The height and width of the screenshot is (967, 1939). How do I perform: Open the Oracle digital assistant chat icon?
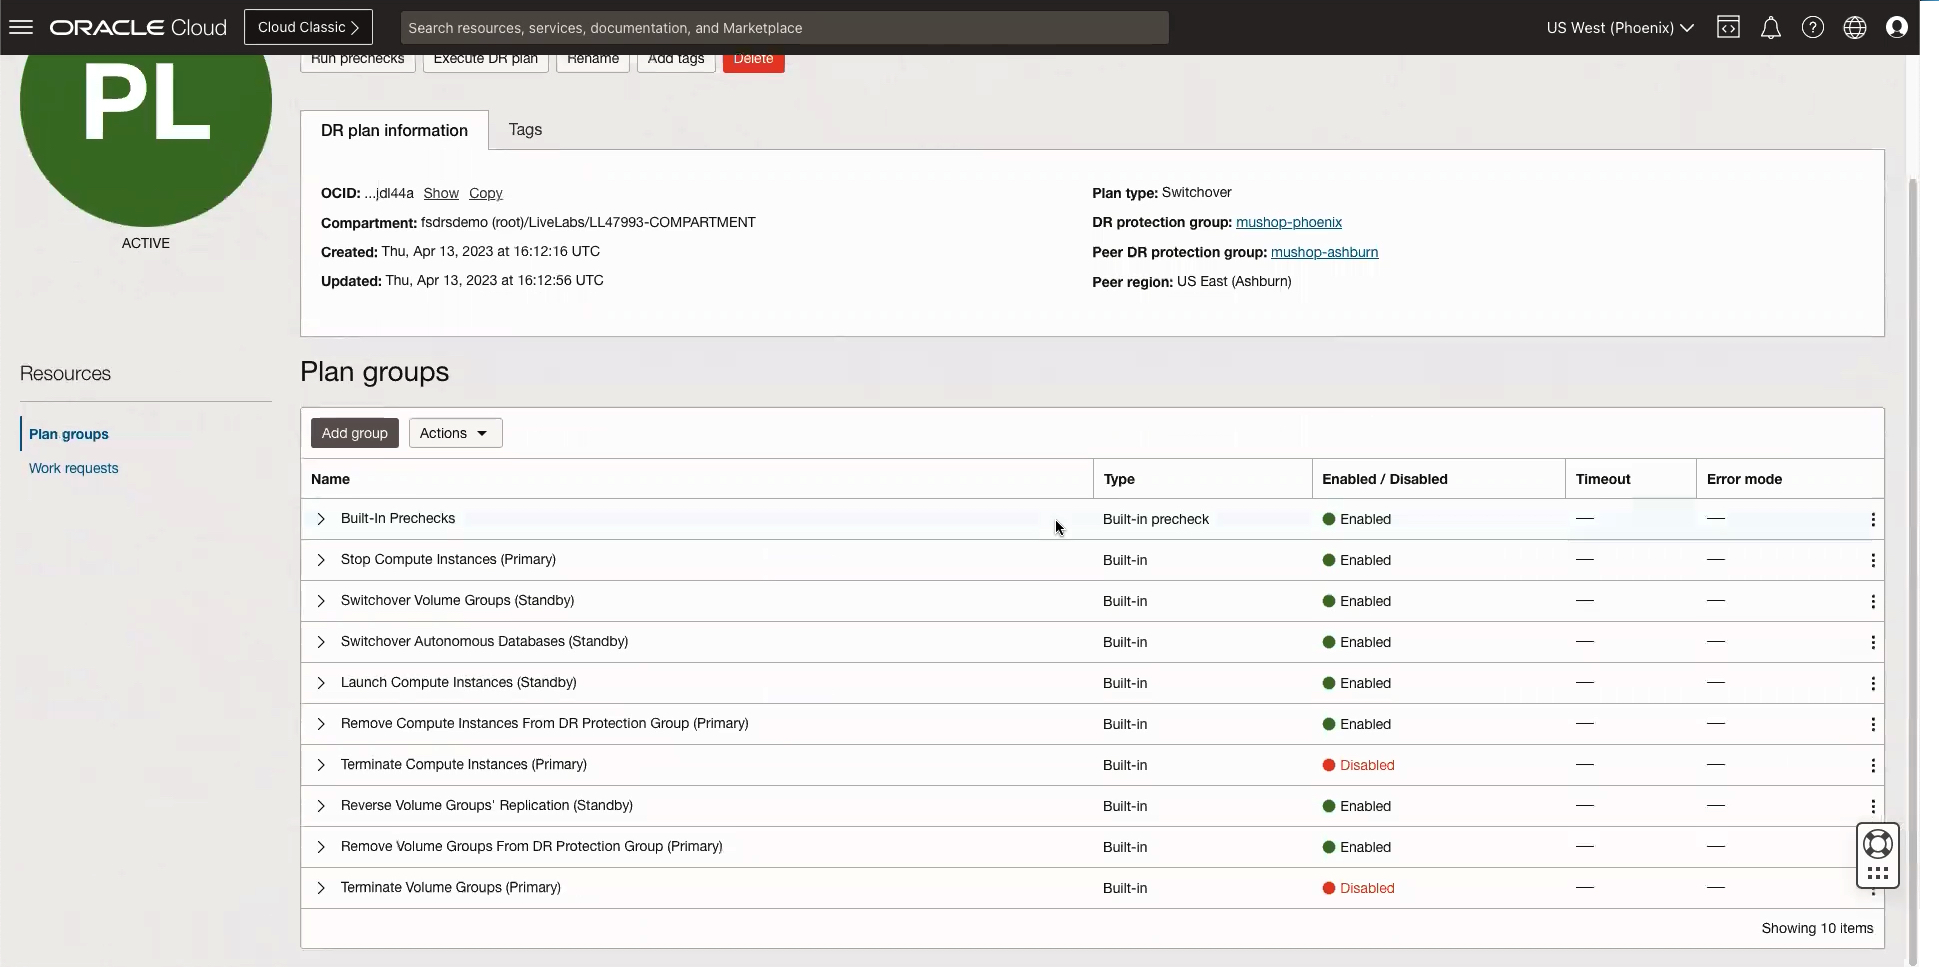1877,845
